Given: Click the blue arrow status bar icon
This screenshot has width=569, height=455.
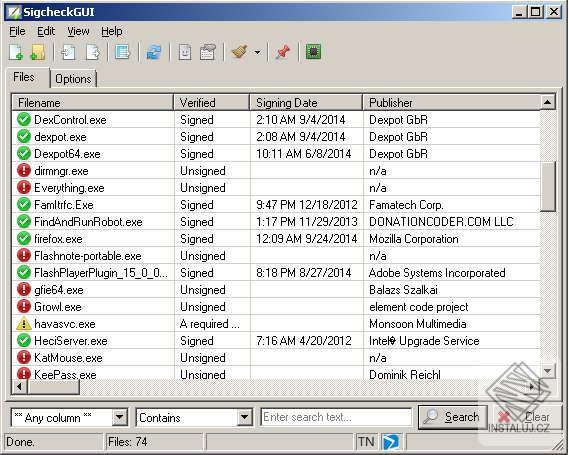Looking at the screenshot, I should (x=390, y=442).
